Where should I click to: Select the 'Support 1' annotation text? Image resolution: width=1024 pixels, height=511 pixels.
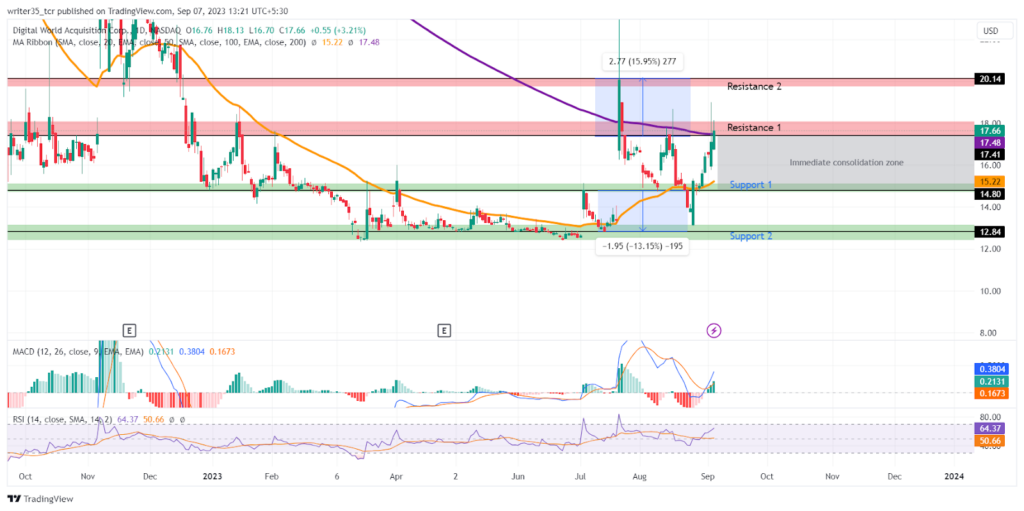pyautogui.click(x=751, y=185)
